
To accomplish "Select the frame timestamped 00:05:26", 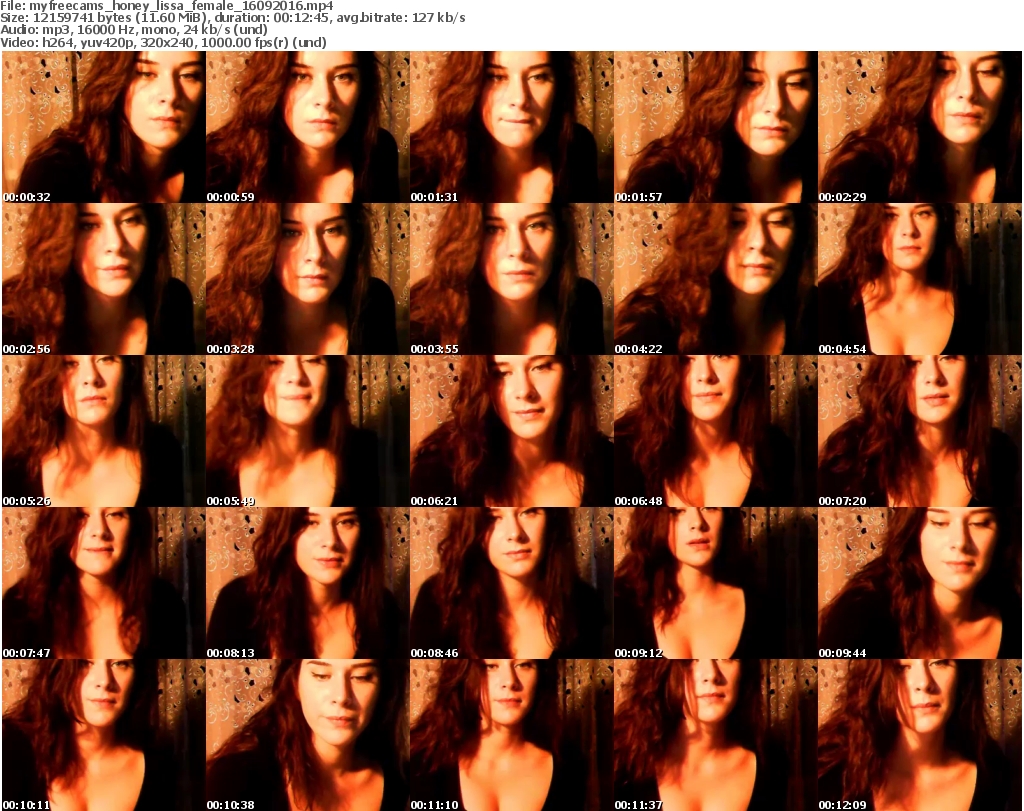I will click(x=103, y=431).
